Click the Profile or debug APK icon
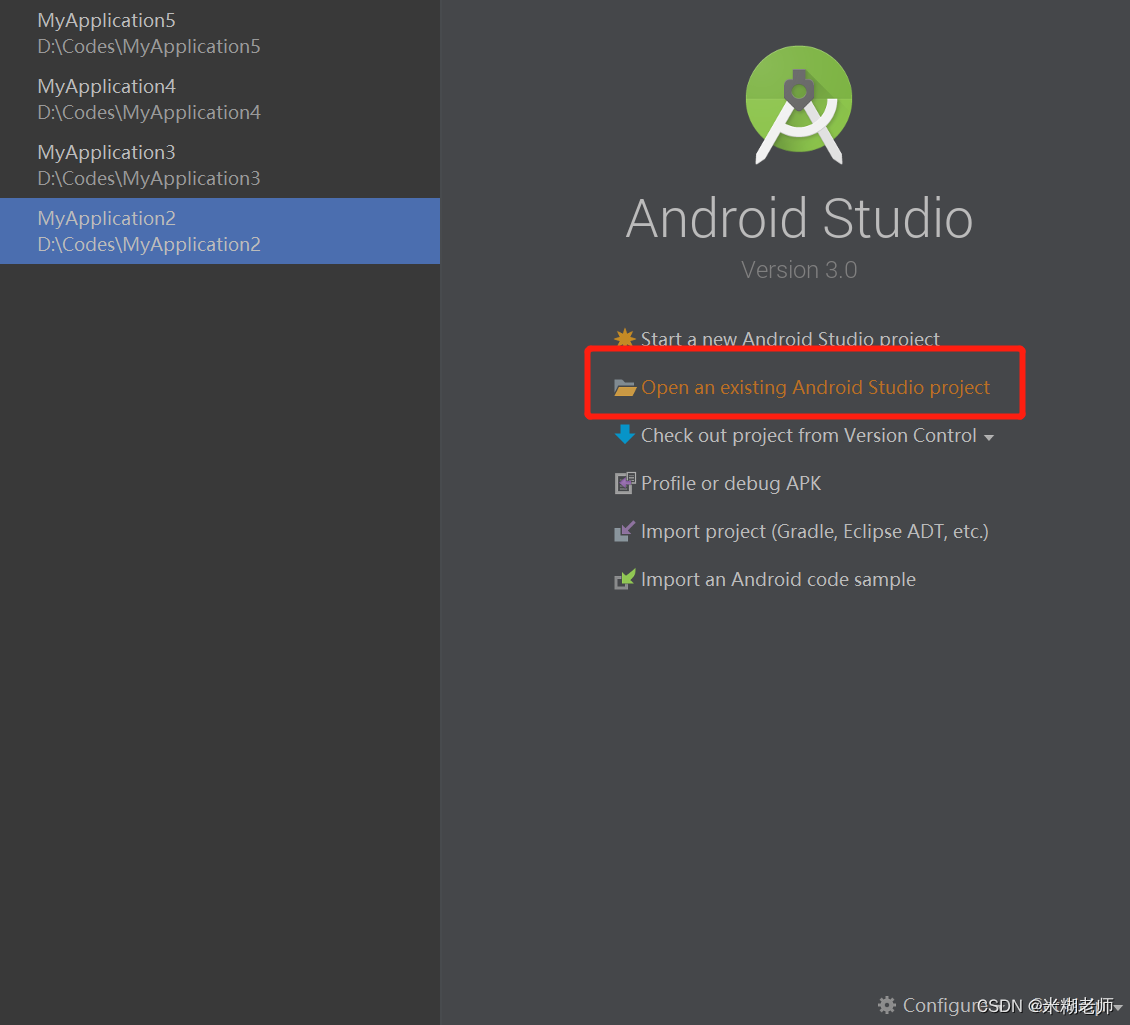1130x1025 pixels. [624, 483]
